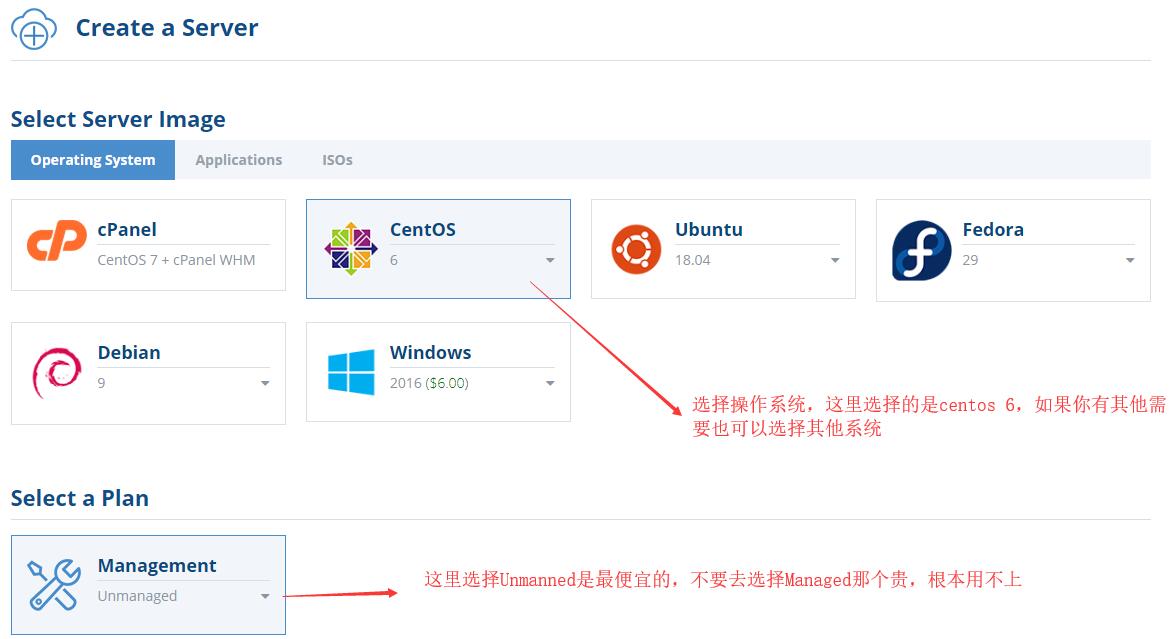Select the cPanel orange logo icon

click(57, 240)
